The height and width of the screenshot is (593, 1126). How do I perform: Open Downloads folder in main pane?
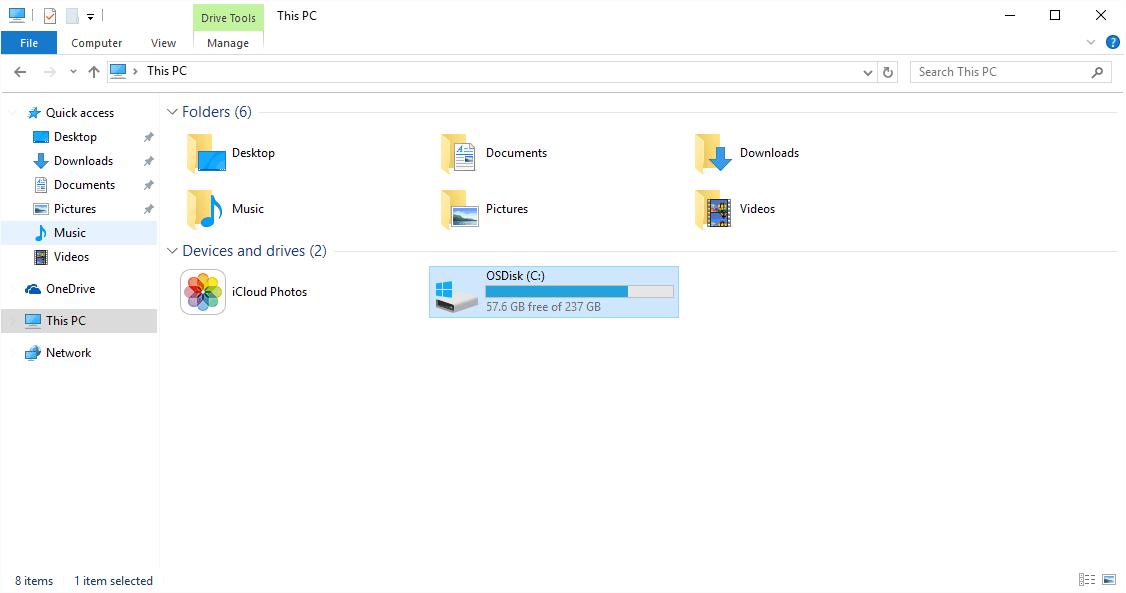coord(713,153)
